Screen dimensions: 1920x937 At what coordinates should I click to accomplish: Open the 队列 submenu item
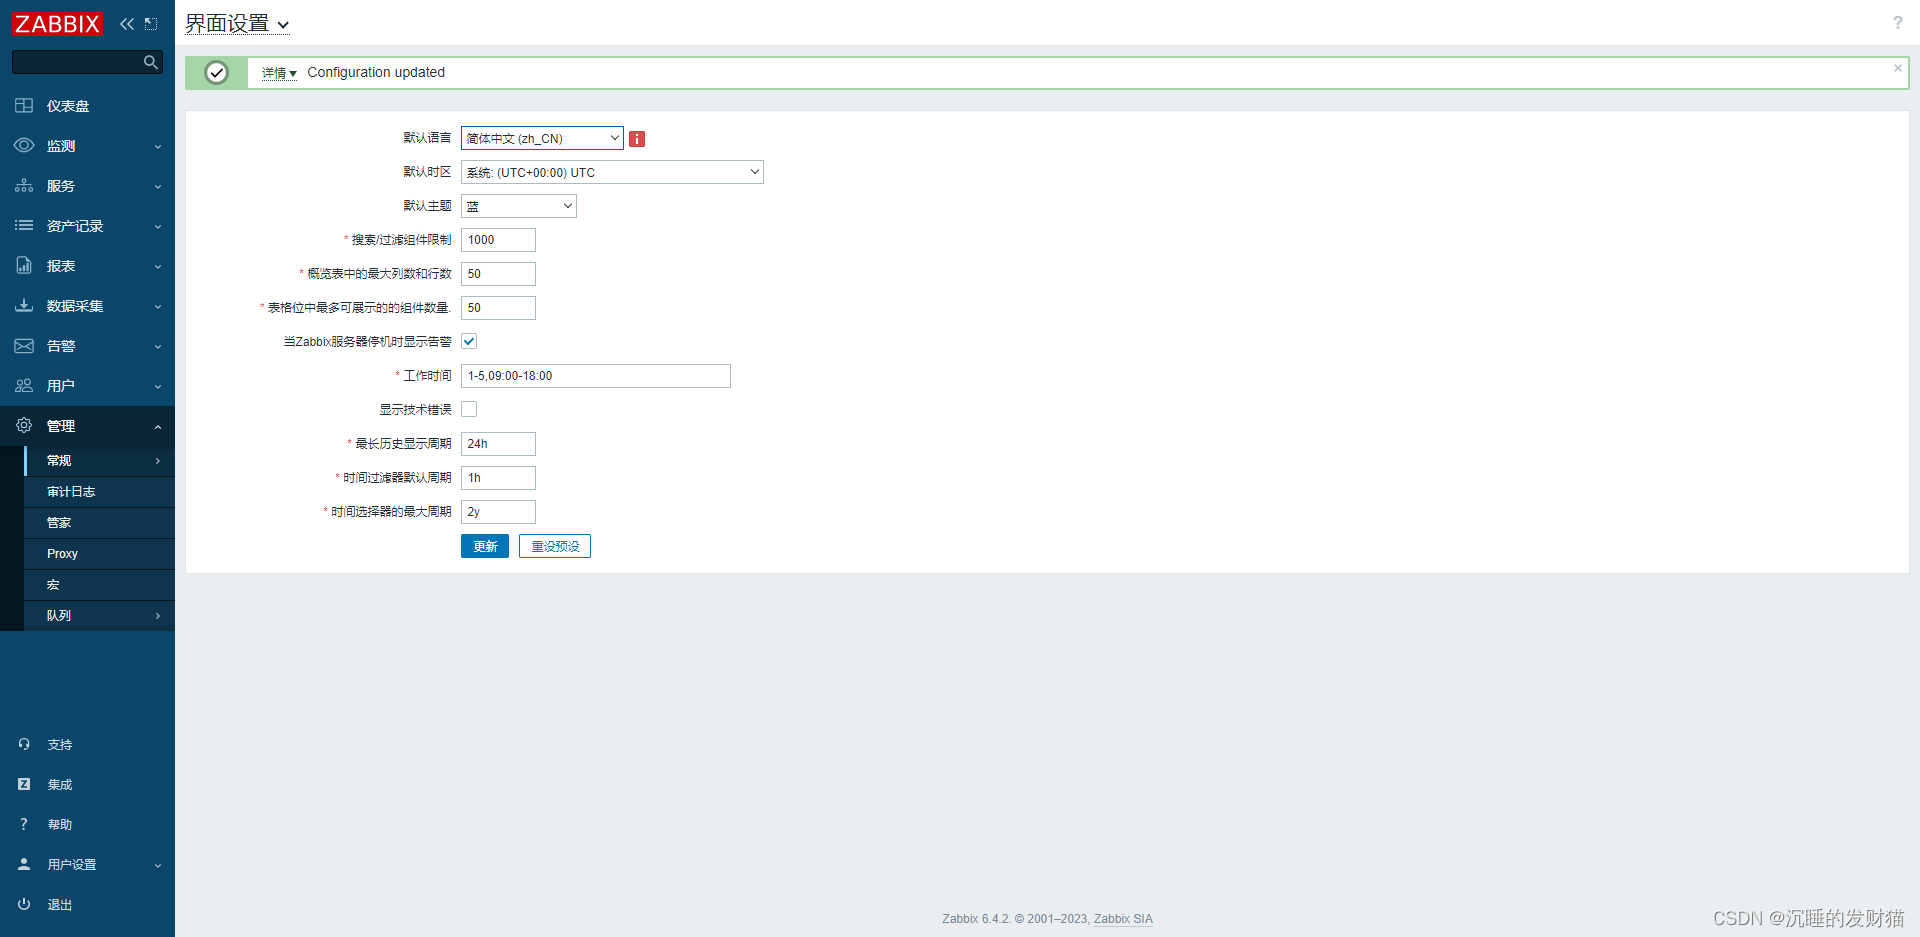(99, 616)
